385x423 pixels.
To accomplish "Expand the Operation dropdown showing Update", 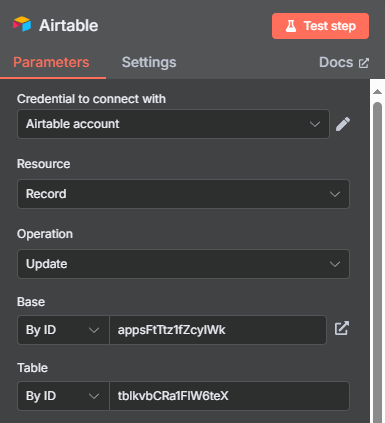I will pos(183,264).
